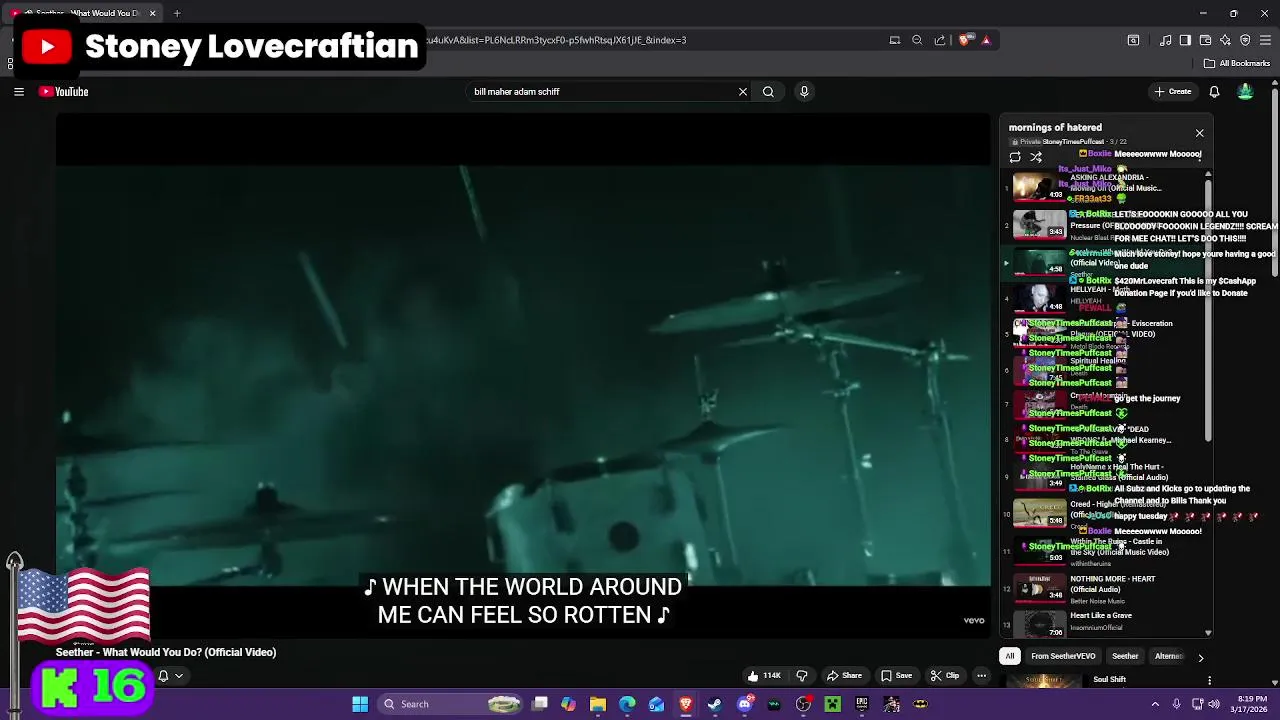Toggle the Brave sidebar panel
This screenshot has height=720, width=1280.
coord(1185,40)
